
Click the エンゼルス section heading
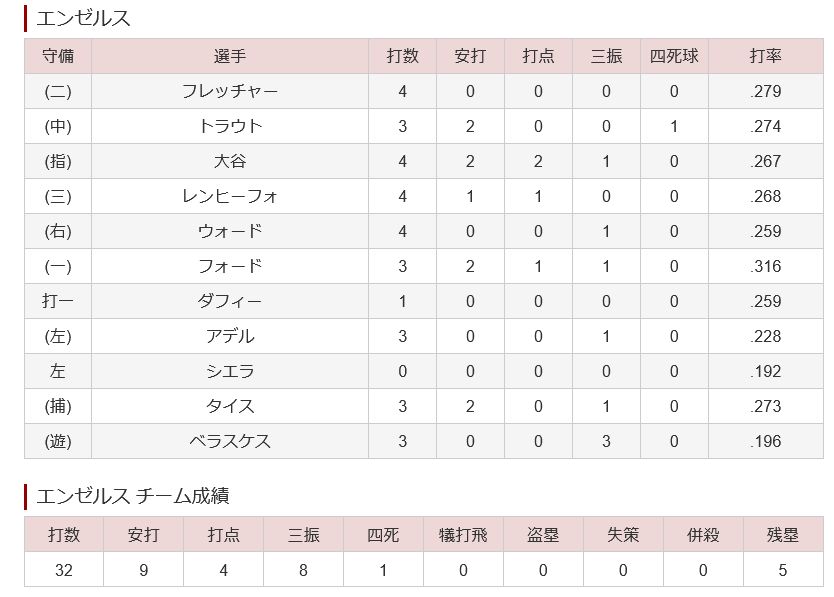83,18
